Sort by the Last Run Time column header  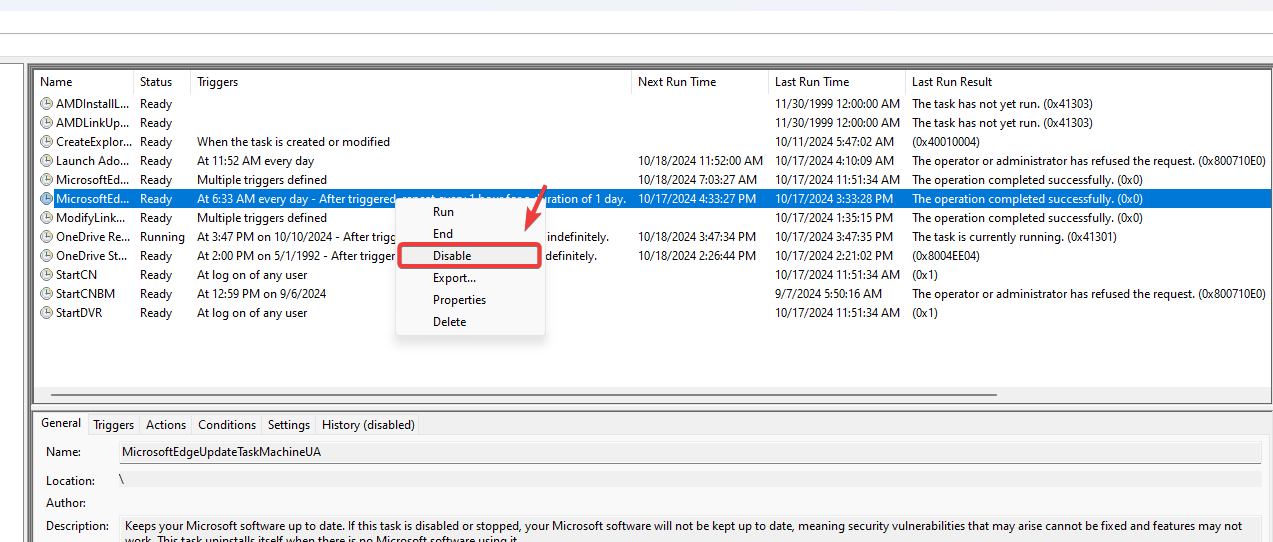(x=838, y=82)
